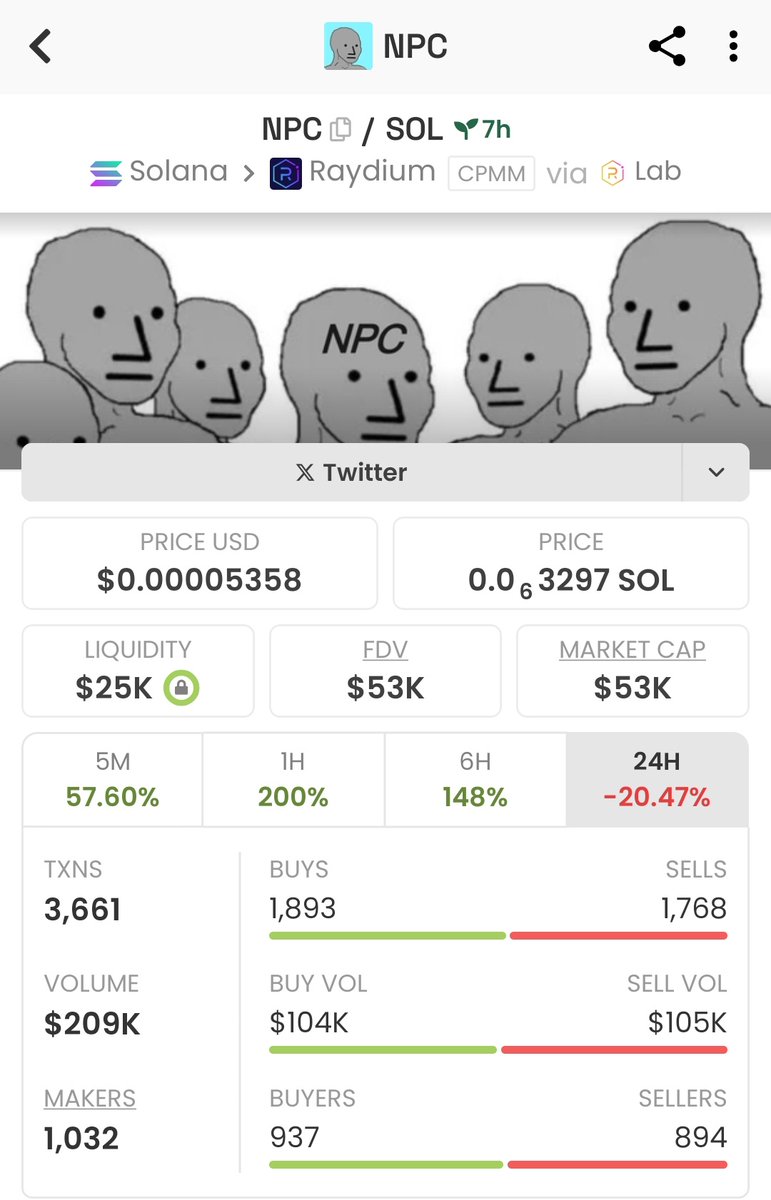
Task: Open the three-dot overflow menu
Action: click(x=734, y=46)
